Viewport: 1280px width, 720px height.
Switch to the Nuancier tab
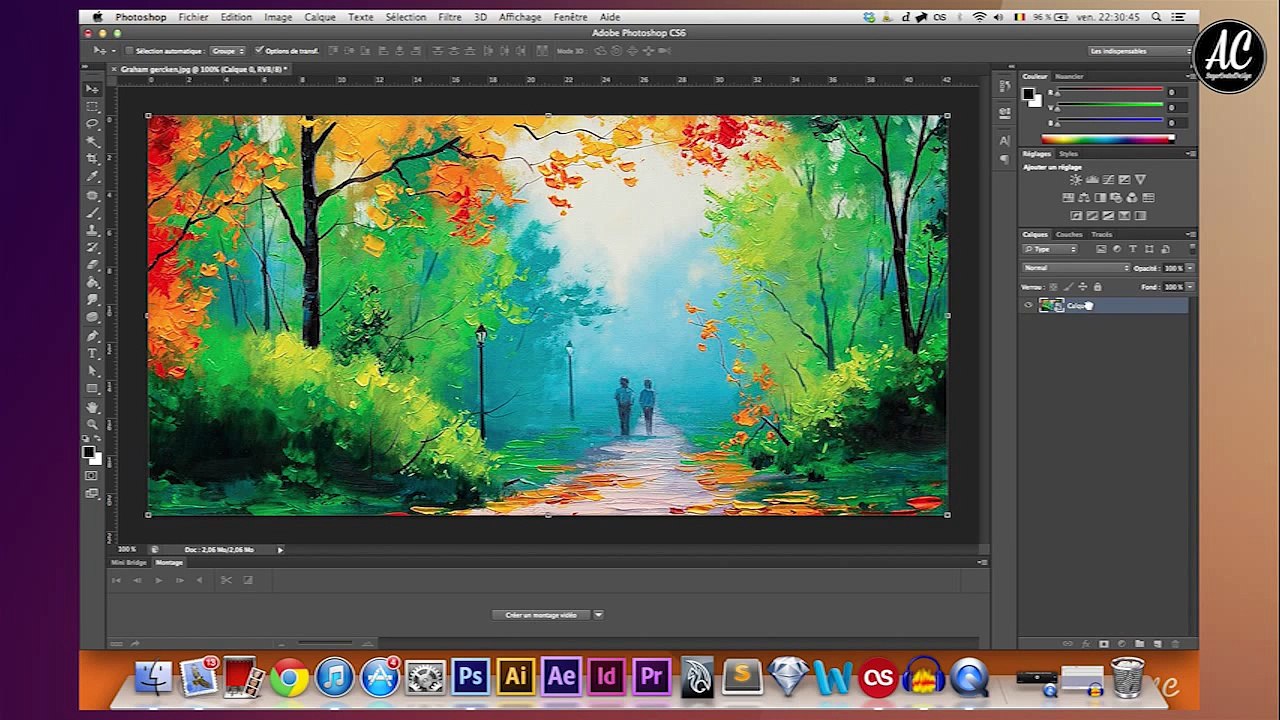pyautogui.click(x=1069, y=76)
